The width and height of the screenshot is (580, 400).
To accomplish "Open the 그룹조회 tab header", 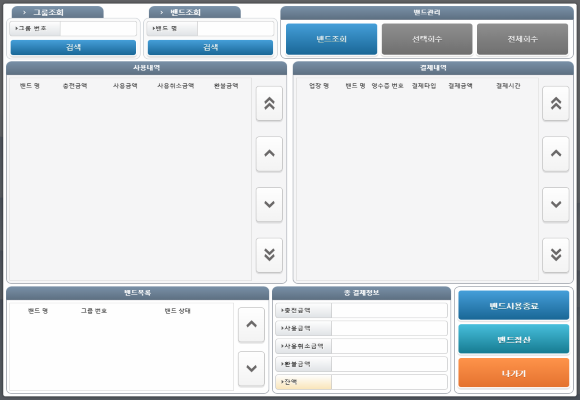I will pos(58,12).
